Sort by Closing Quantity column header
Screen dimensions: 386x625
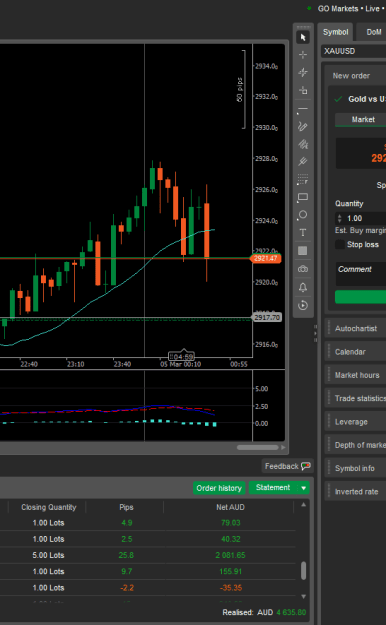tap(48, 507)
